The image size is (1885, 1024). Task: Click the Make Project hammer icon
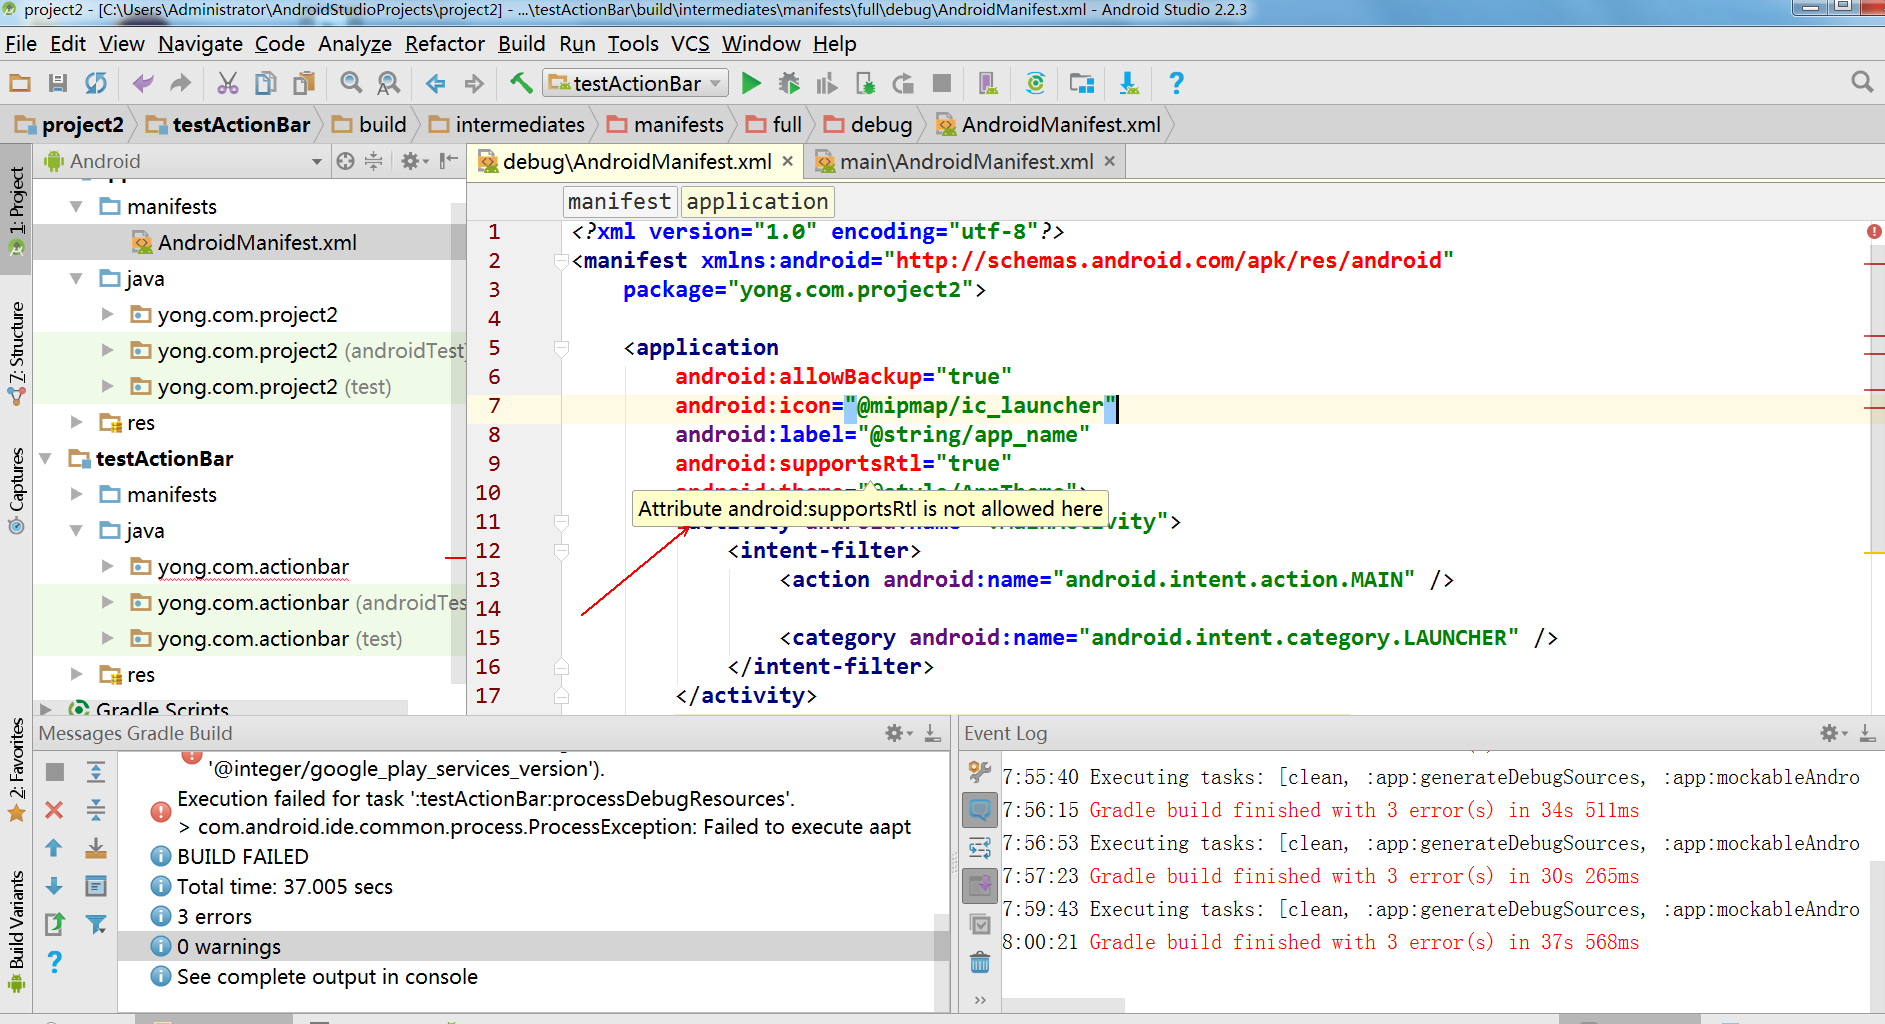click(x=520, y=83)
